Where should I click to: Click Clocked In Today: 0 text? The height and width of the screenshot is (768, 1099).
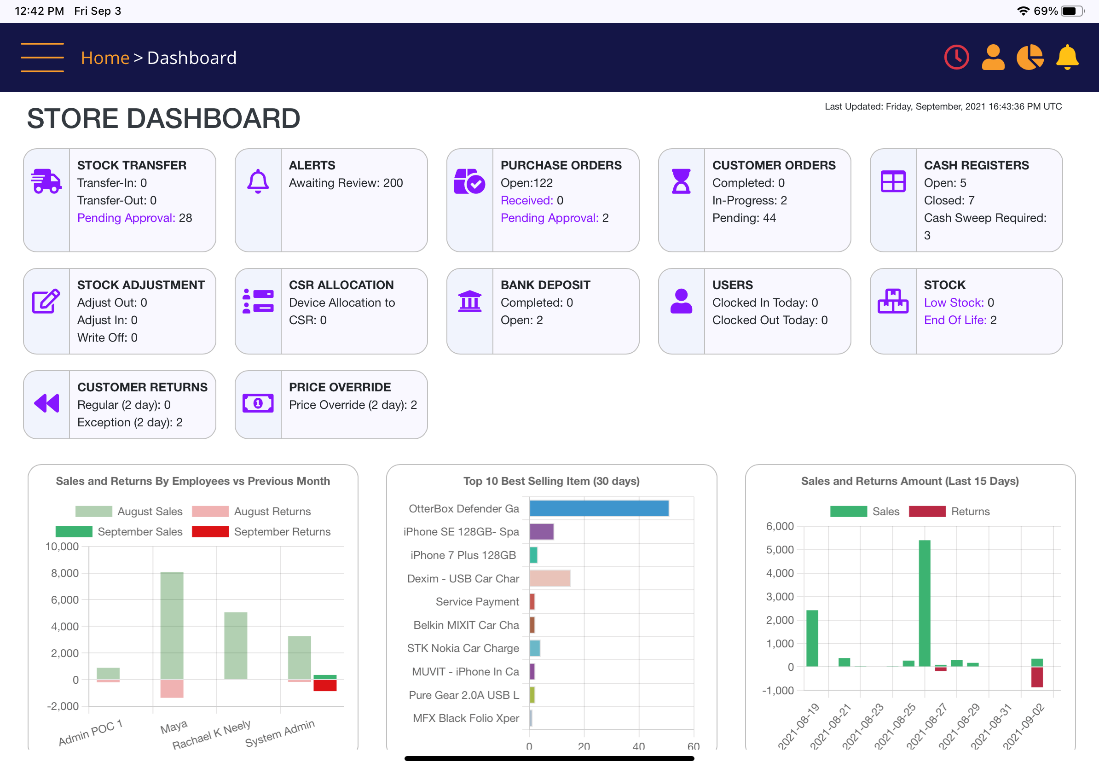coord(765,303)
